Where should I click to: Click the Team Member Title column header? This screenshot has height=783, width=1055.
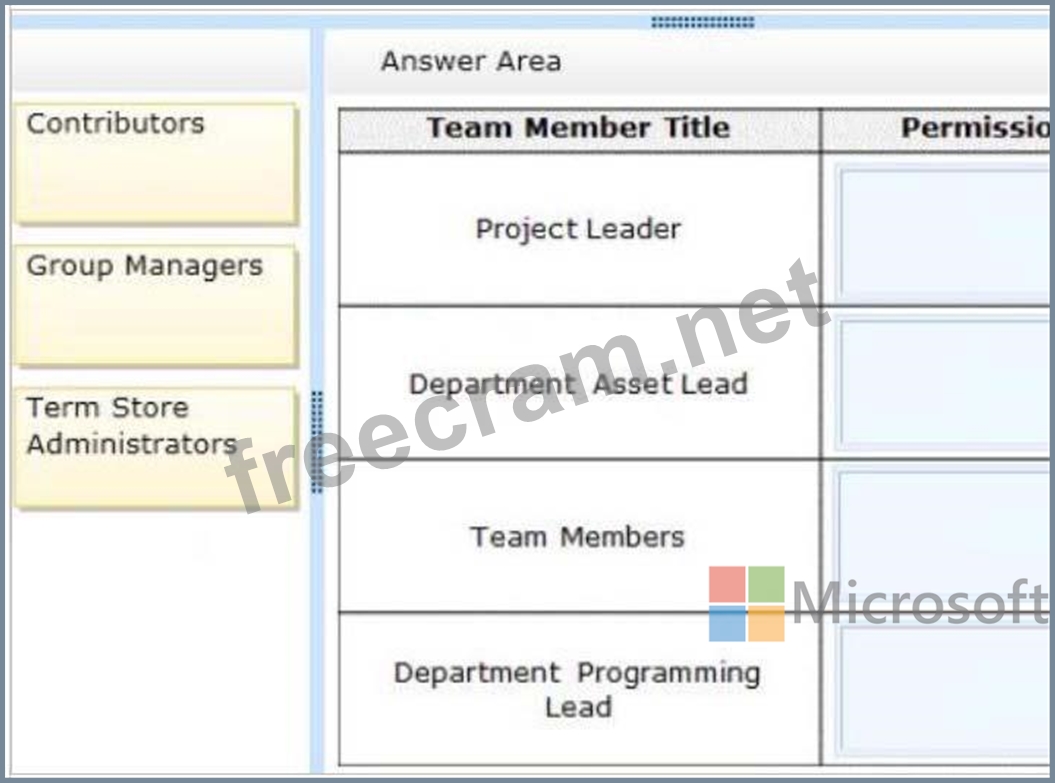click(579, 129)
